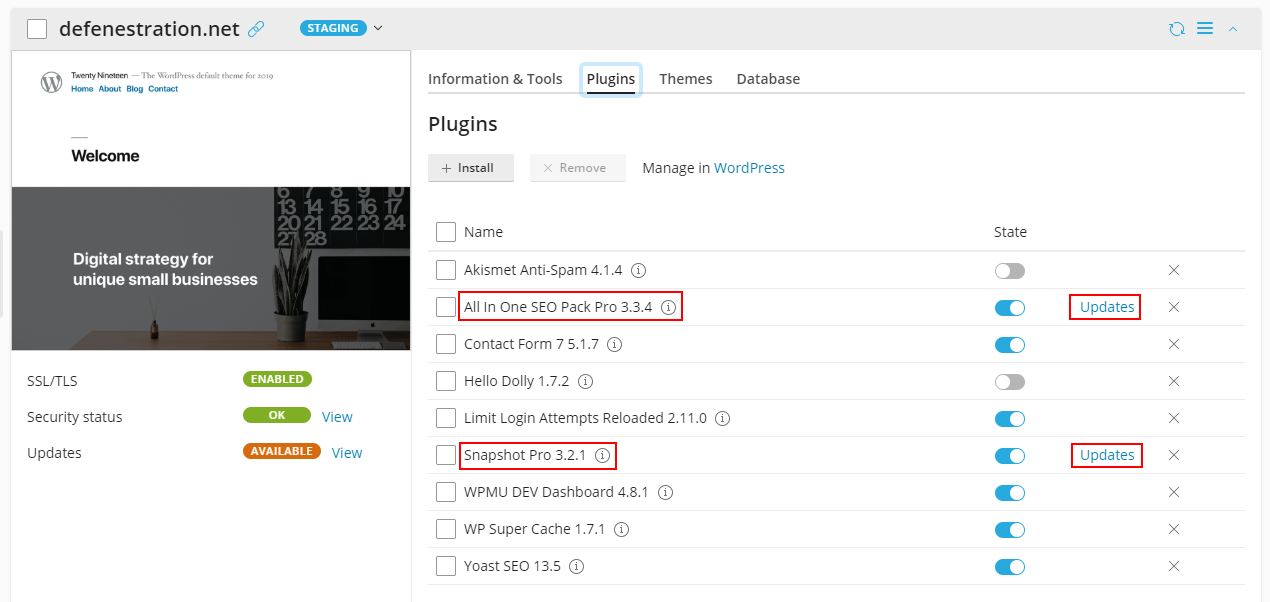Remove Snapshot Pro via its X icon
The height and width of the screenshot is (602, 1270).
pyautogui.click(x=1174, y=455)
